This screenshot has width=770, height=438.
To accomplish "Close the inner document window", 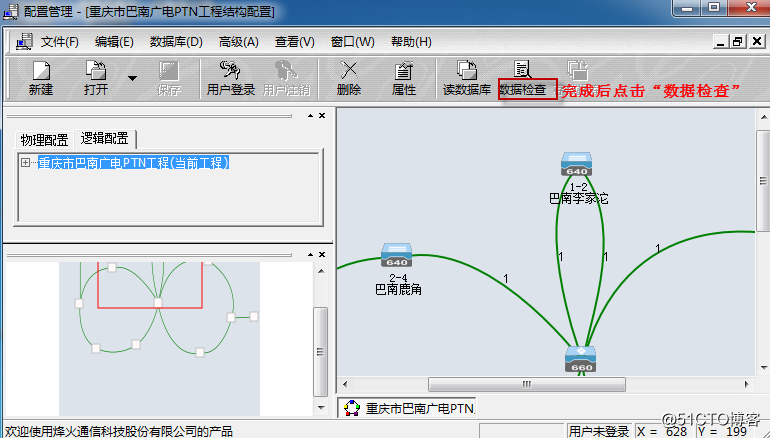I will point(757,42).
